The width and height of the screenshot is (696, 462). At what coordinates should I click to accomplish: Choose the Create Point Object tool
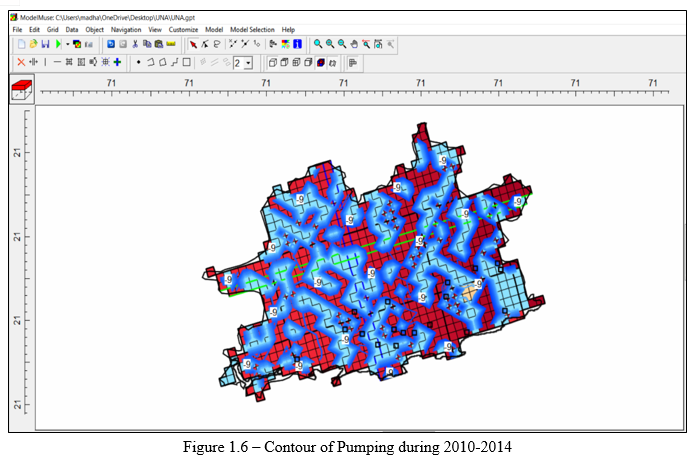pyautogui.click(x=138, y=62)
